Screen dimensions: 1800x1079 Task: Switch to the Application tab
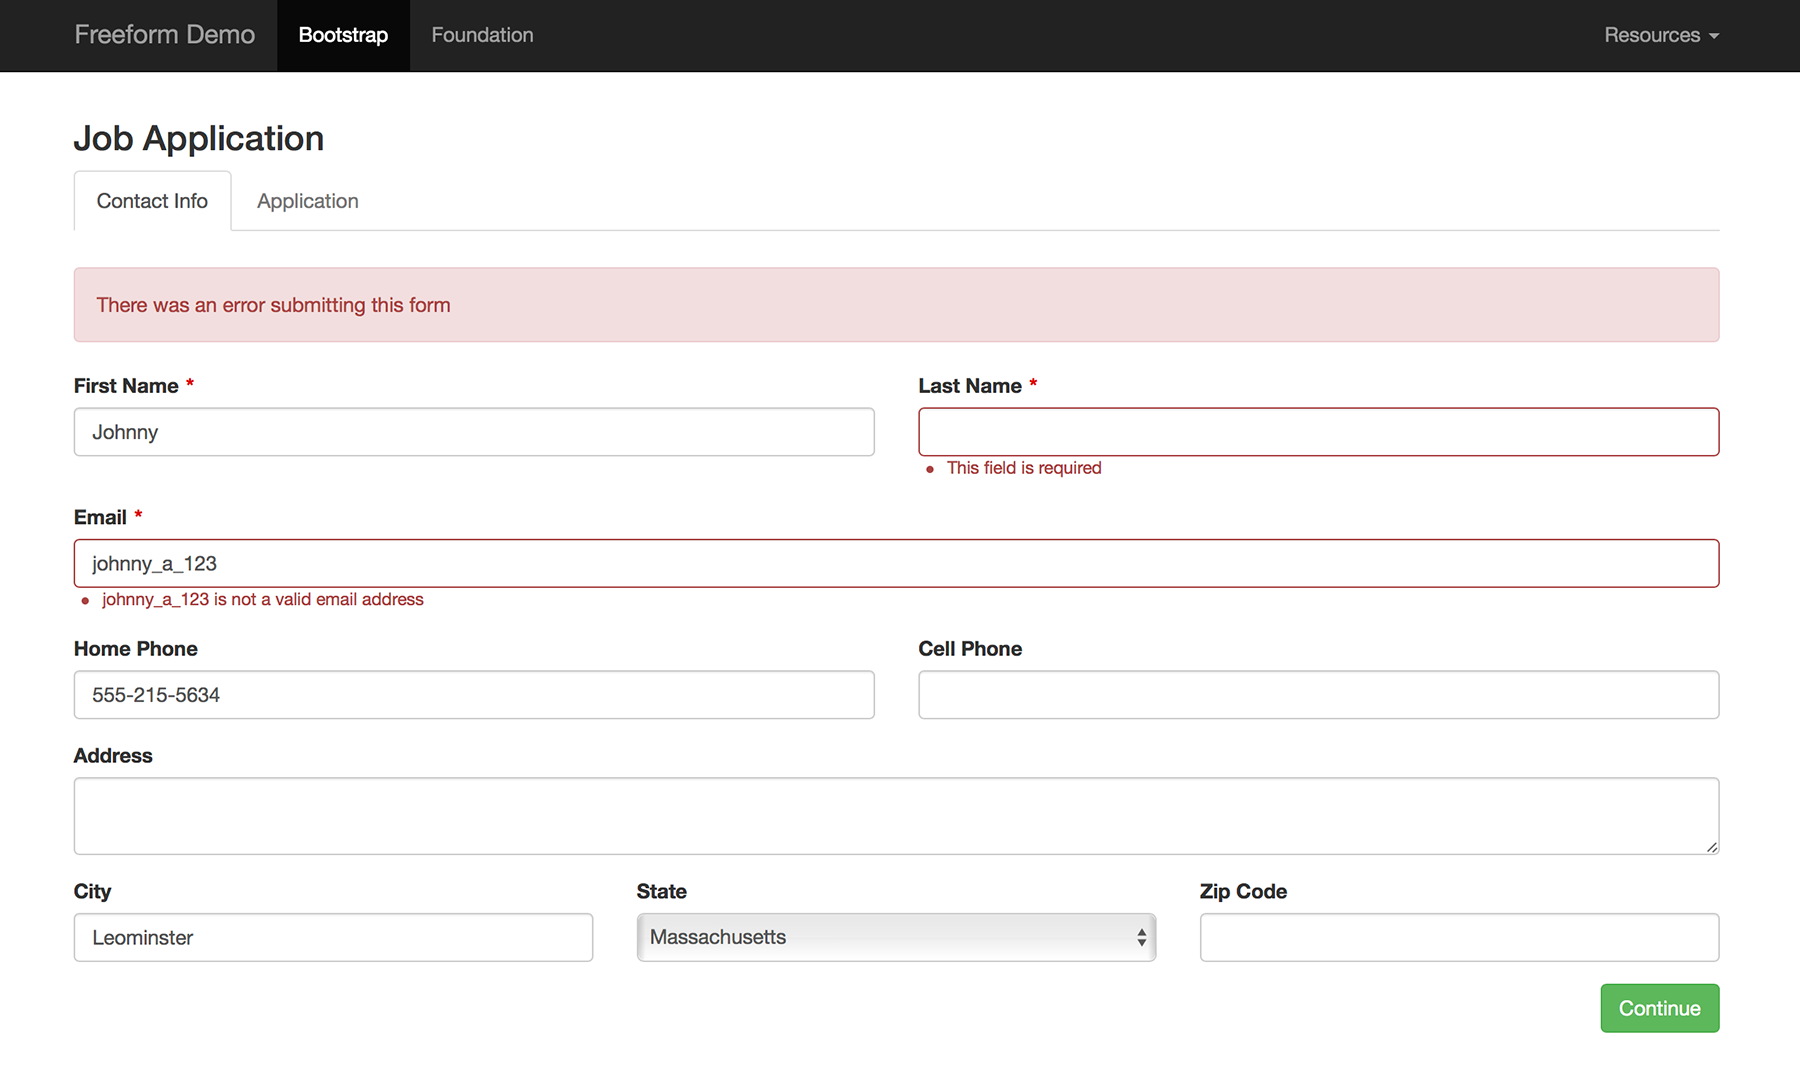[x=307, y=200]
